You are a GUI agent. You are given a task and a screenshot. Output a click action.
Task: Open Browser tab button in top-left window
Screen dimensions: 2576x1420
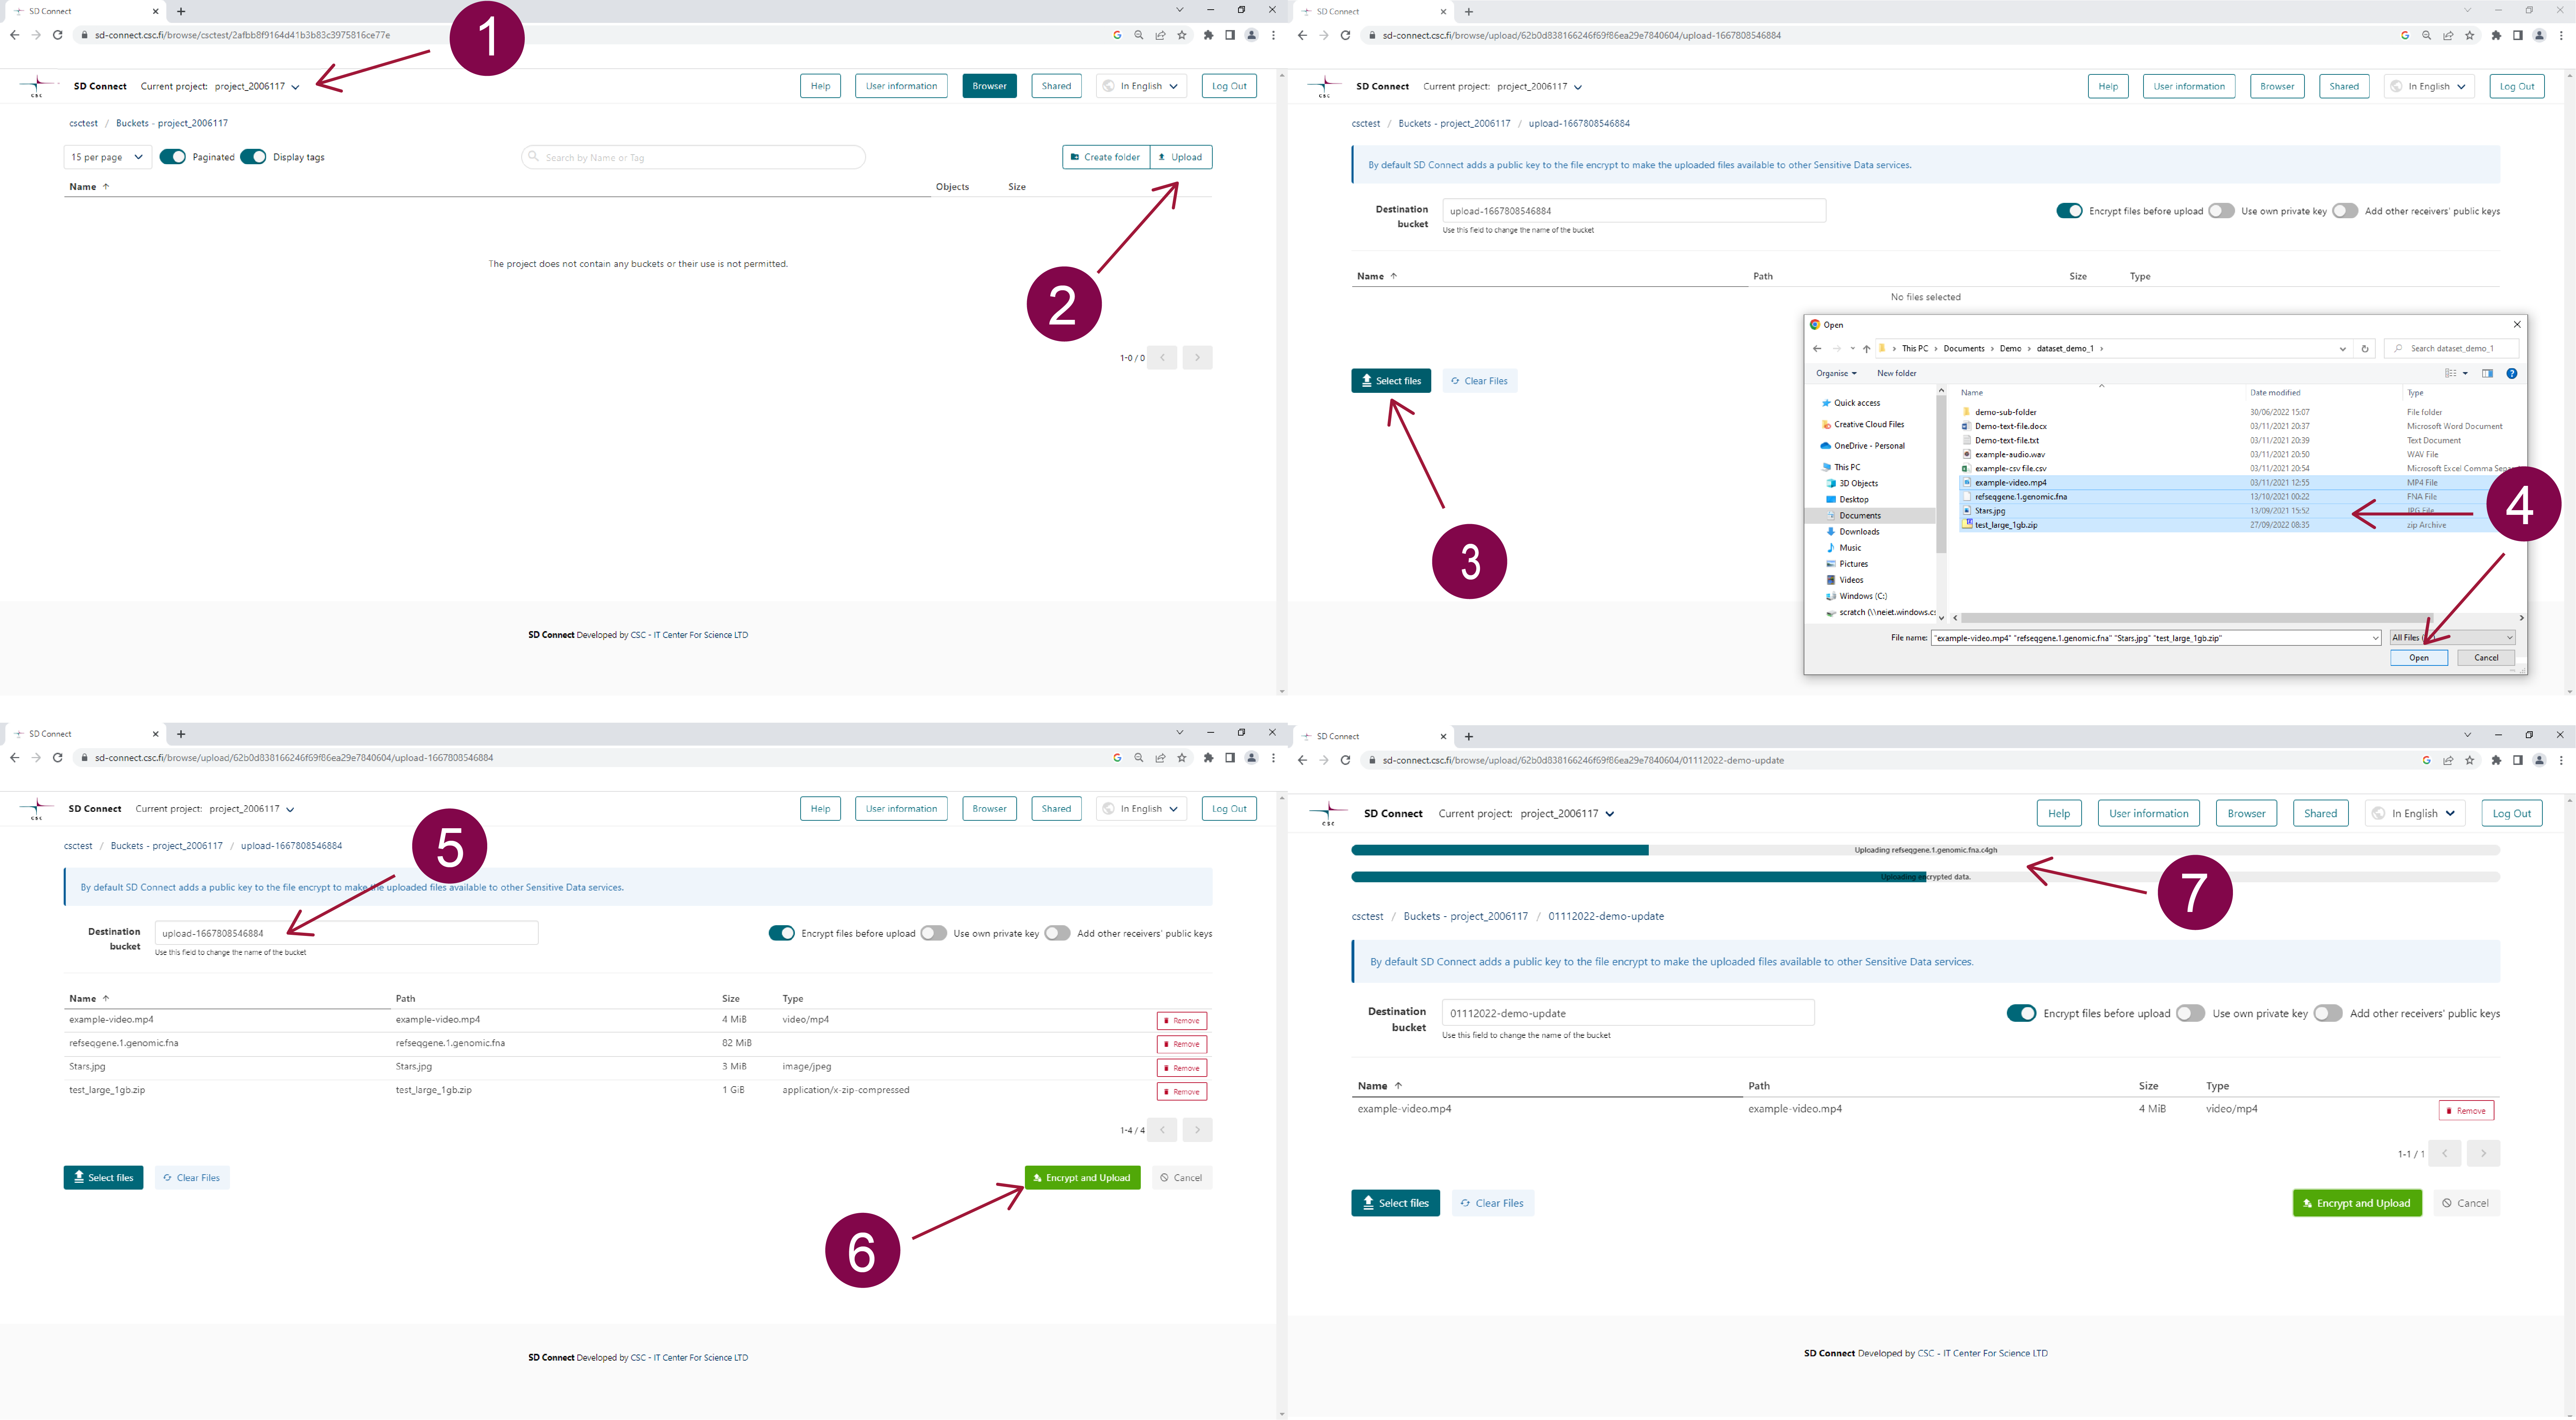(989, 86)
